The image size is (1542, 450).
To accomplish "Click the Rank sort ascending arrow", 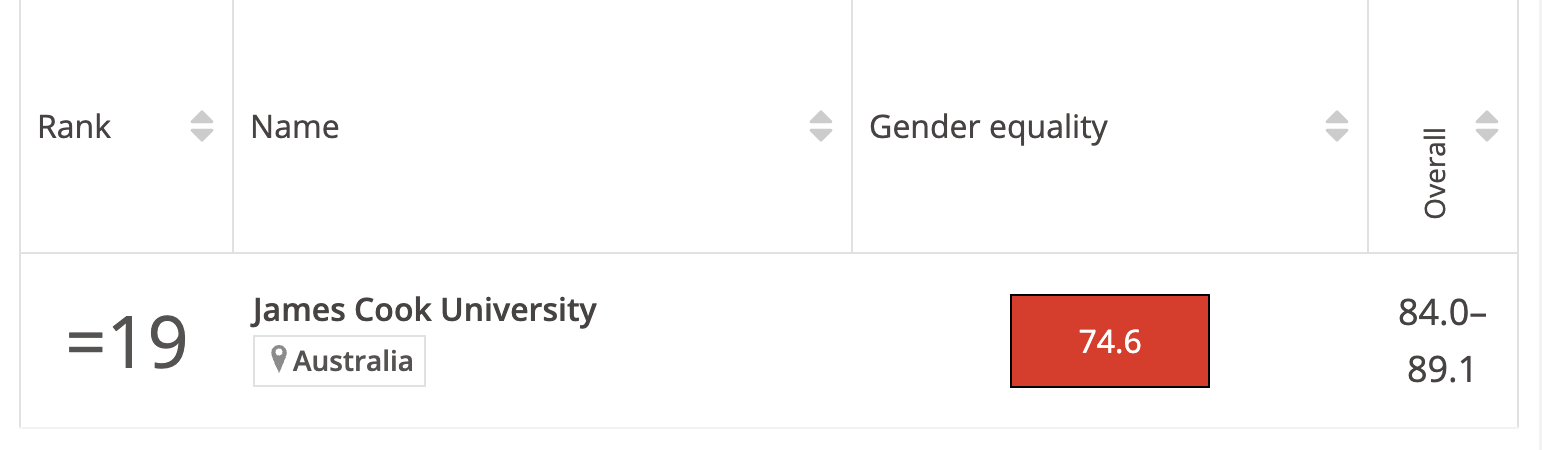I will (x=202, y=117).
